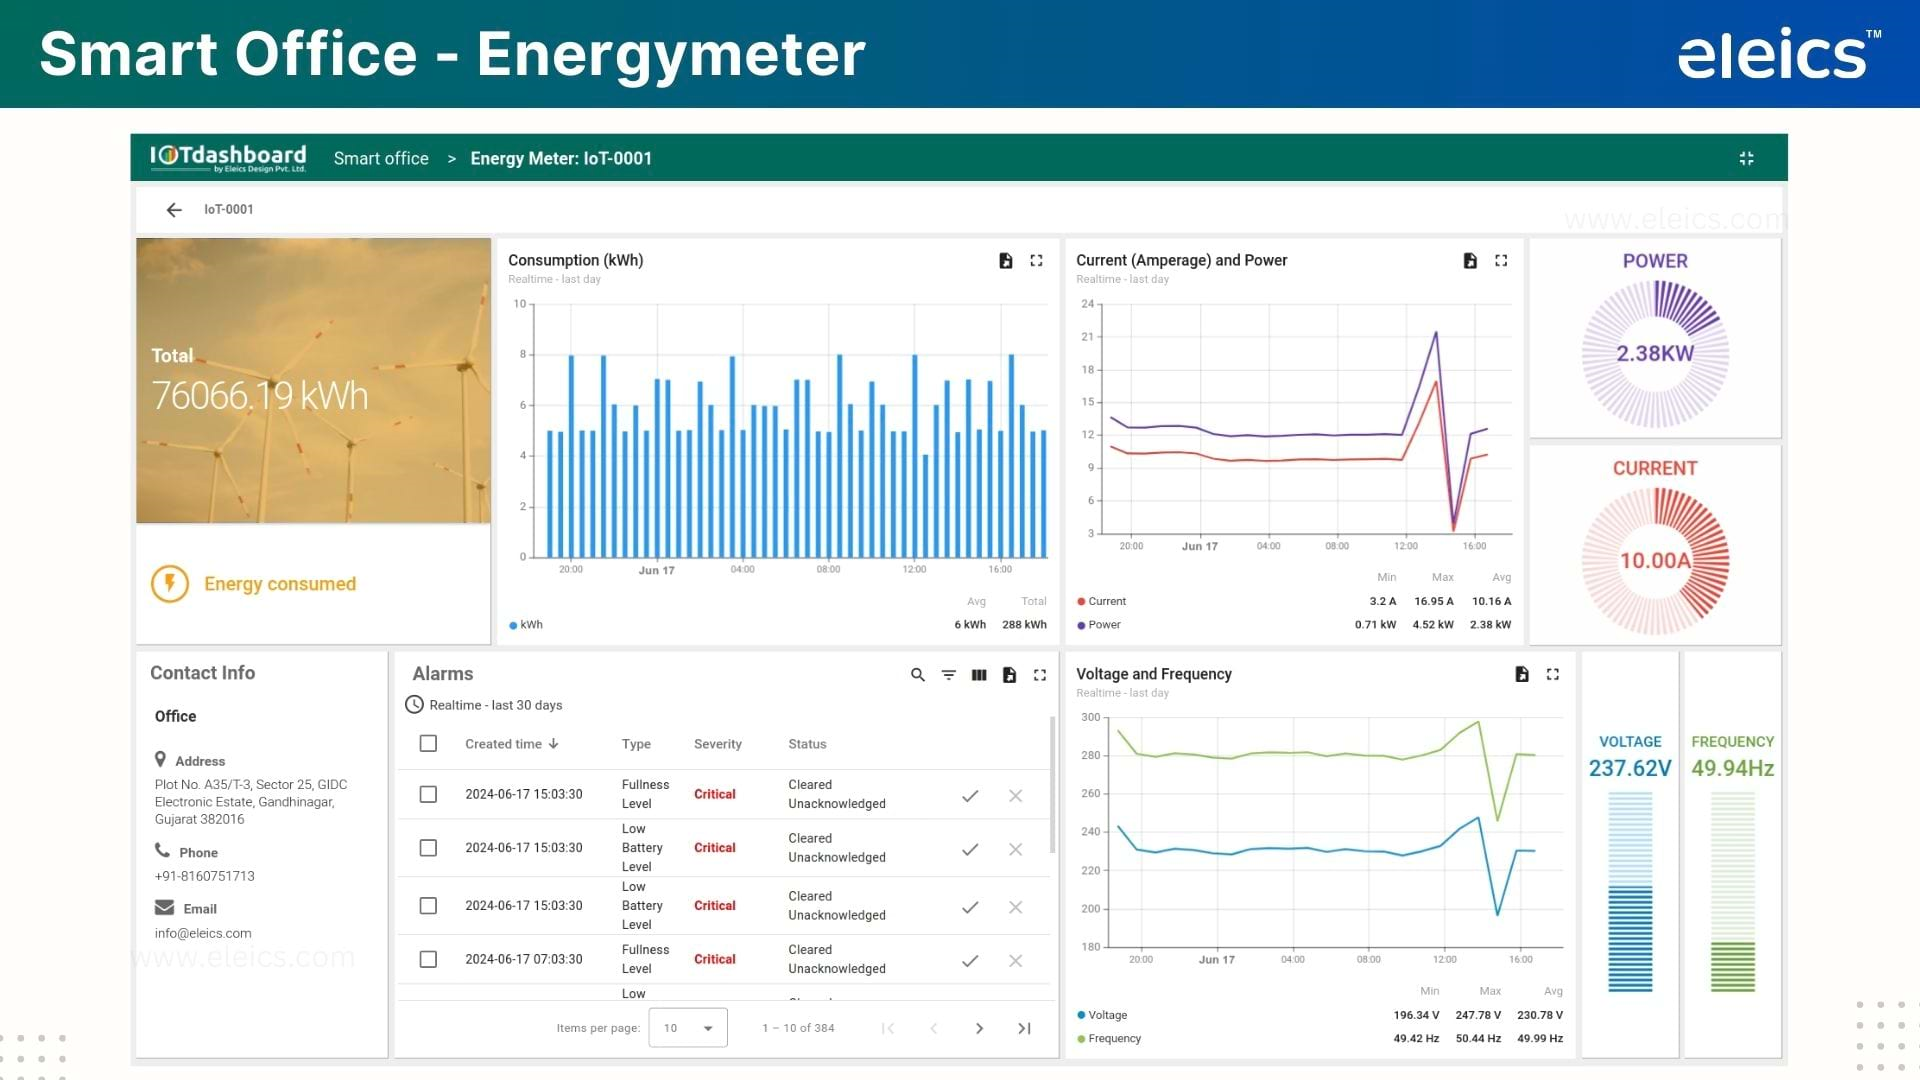
Task: Sort alarms by Status column
Action: (807, 744)
